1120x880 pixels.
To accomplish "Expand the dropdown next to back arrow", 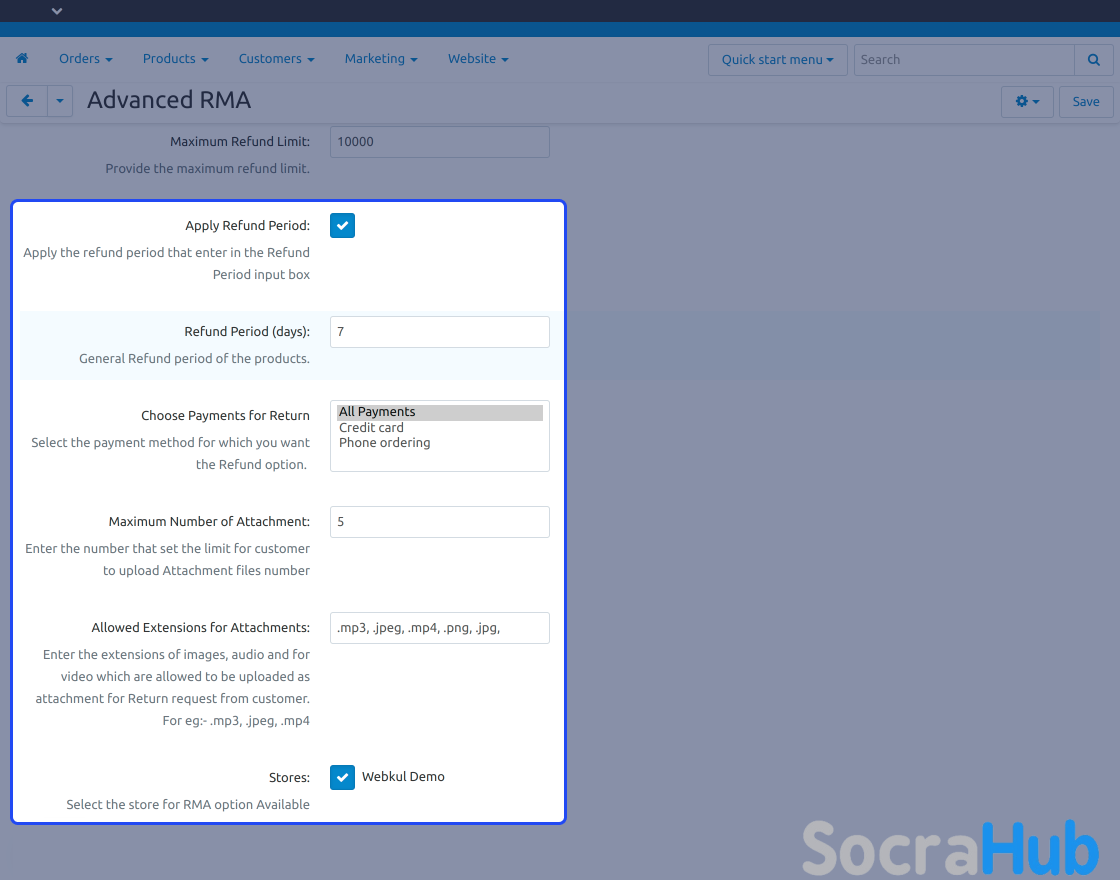I will [60, 101].
